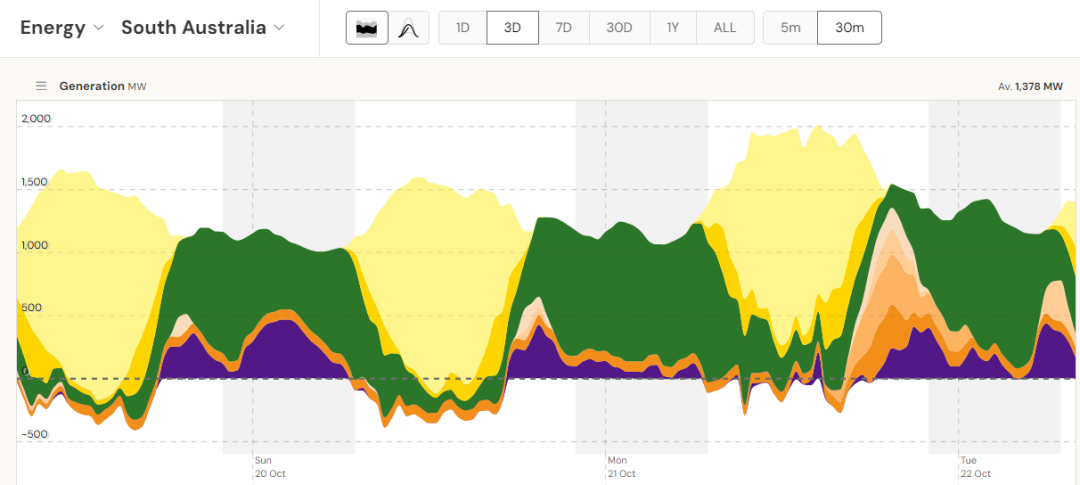This screenshot has height=485, width=1080.
Task: Set interval to 30m
Action: click(849, 28)
